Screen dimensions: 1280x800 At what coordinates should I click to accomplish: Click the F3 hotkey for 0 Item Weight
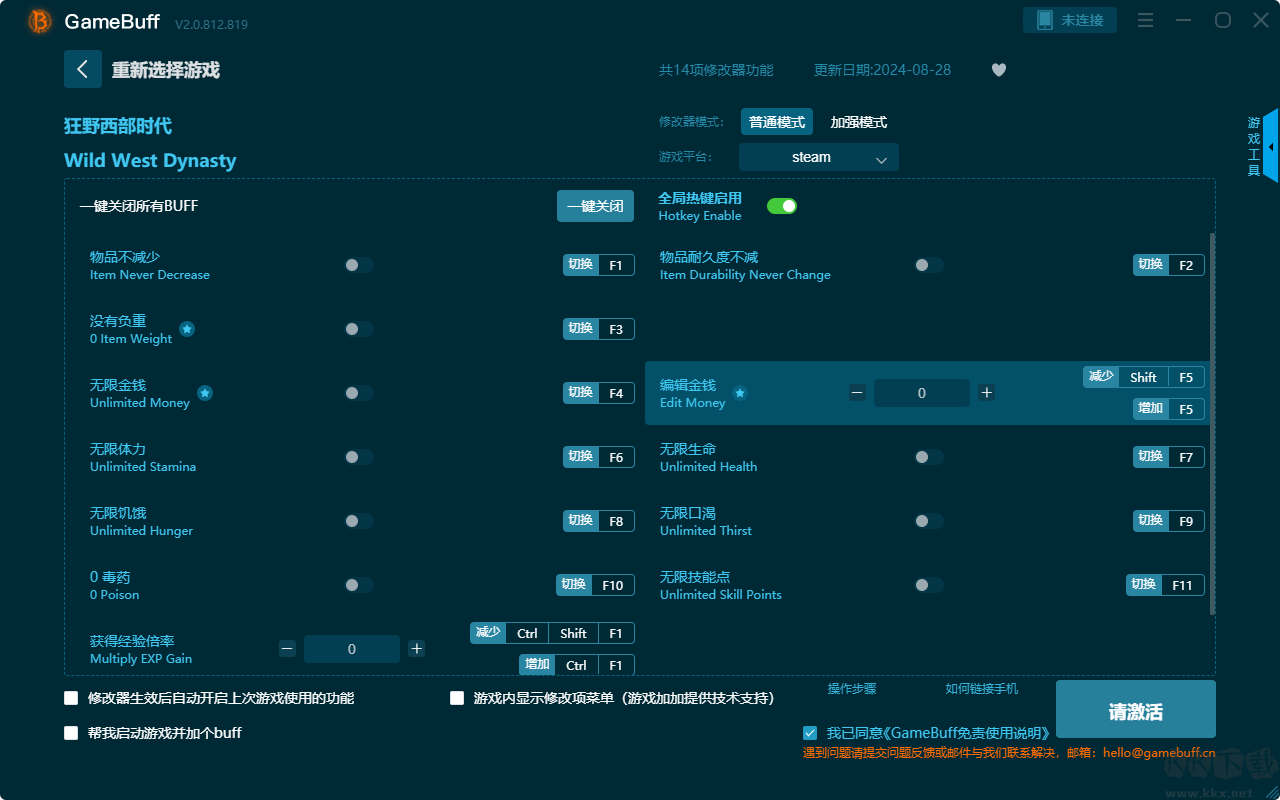coord(599,329)
